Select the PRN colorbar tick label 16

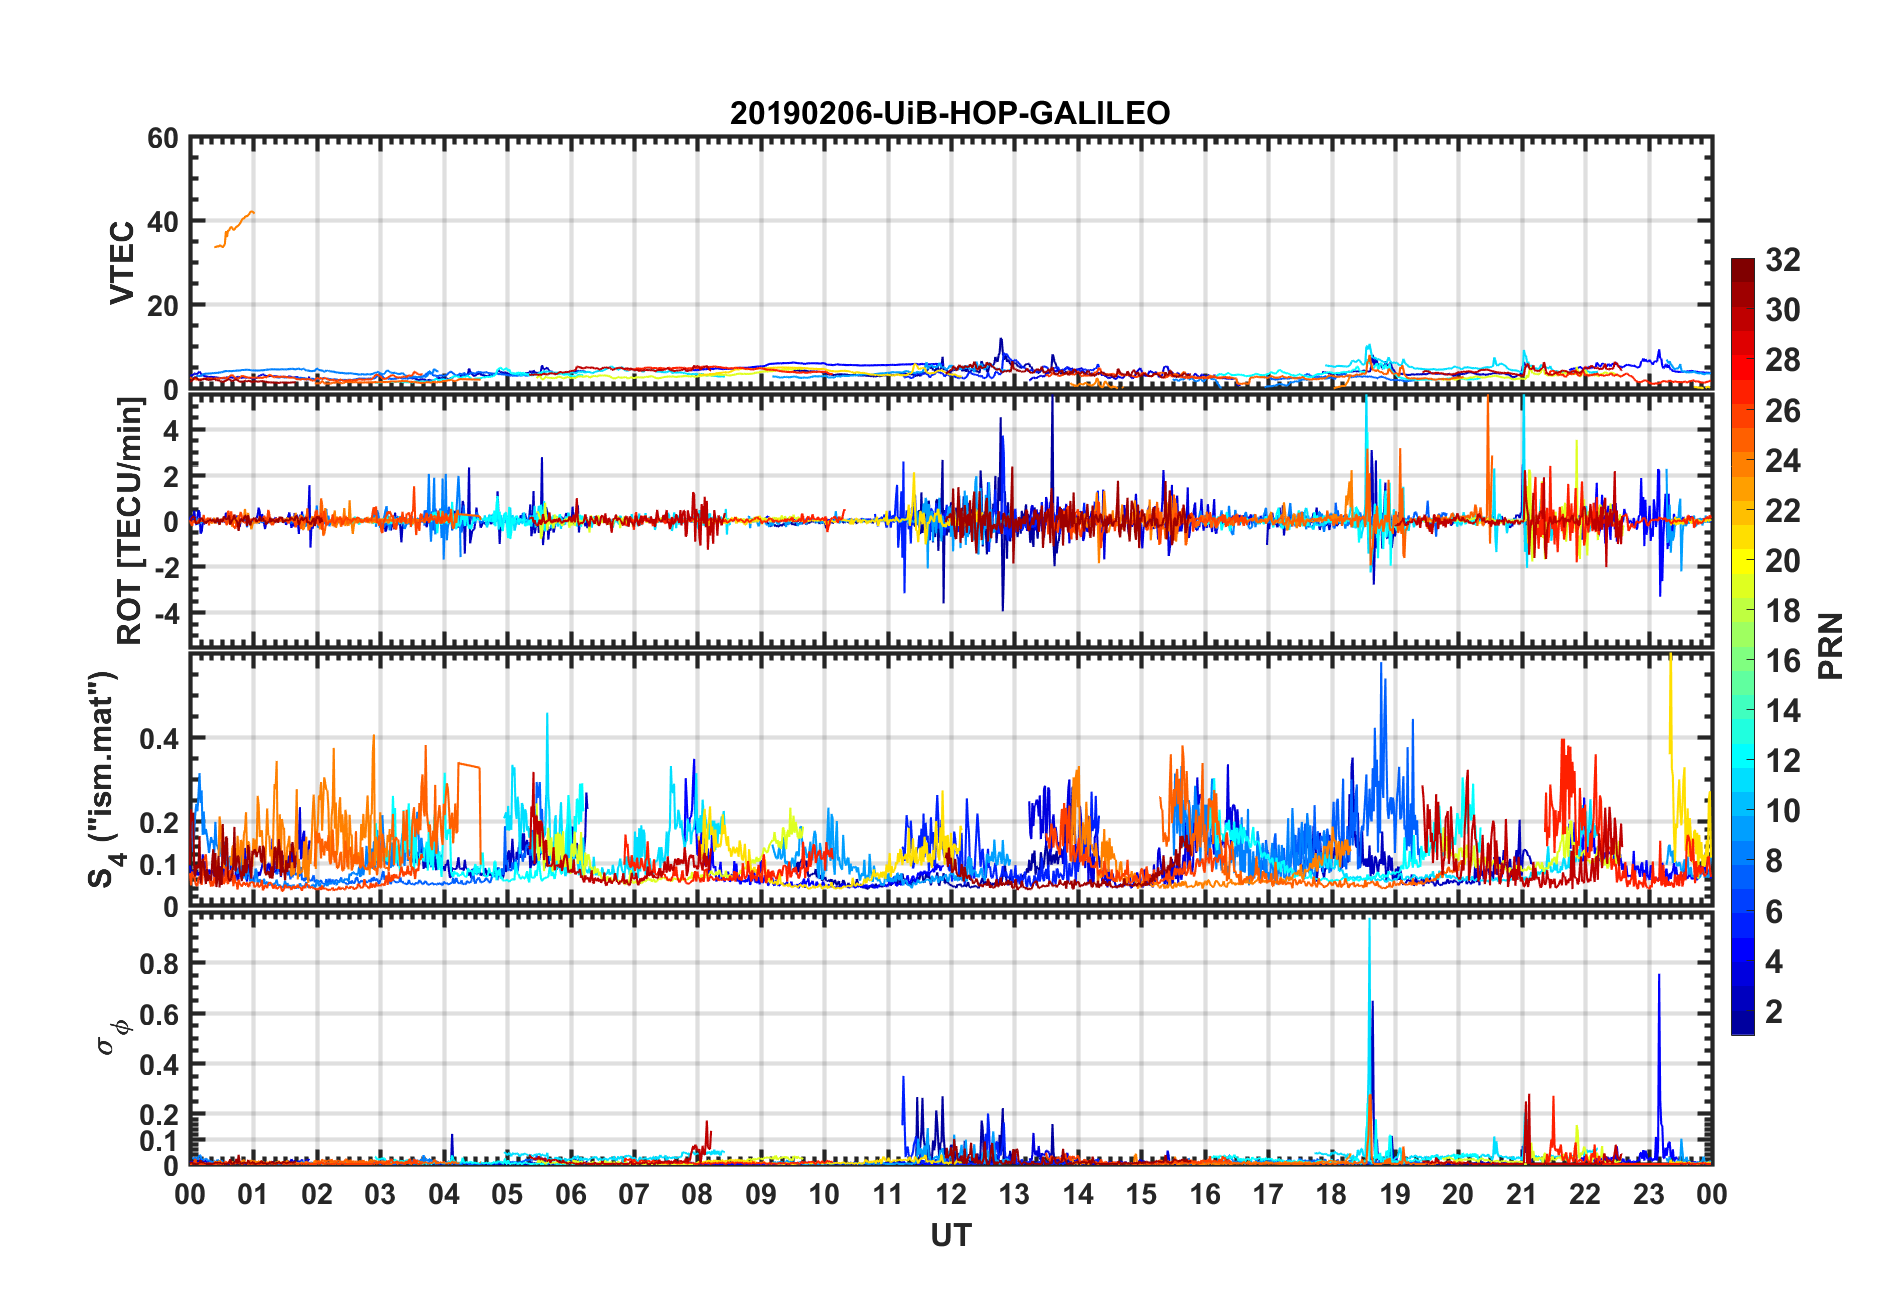point(1782,660)
